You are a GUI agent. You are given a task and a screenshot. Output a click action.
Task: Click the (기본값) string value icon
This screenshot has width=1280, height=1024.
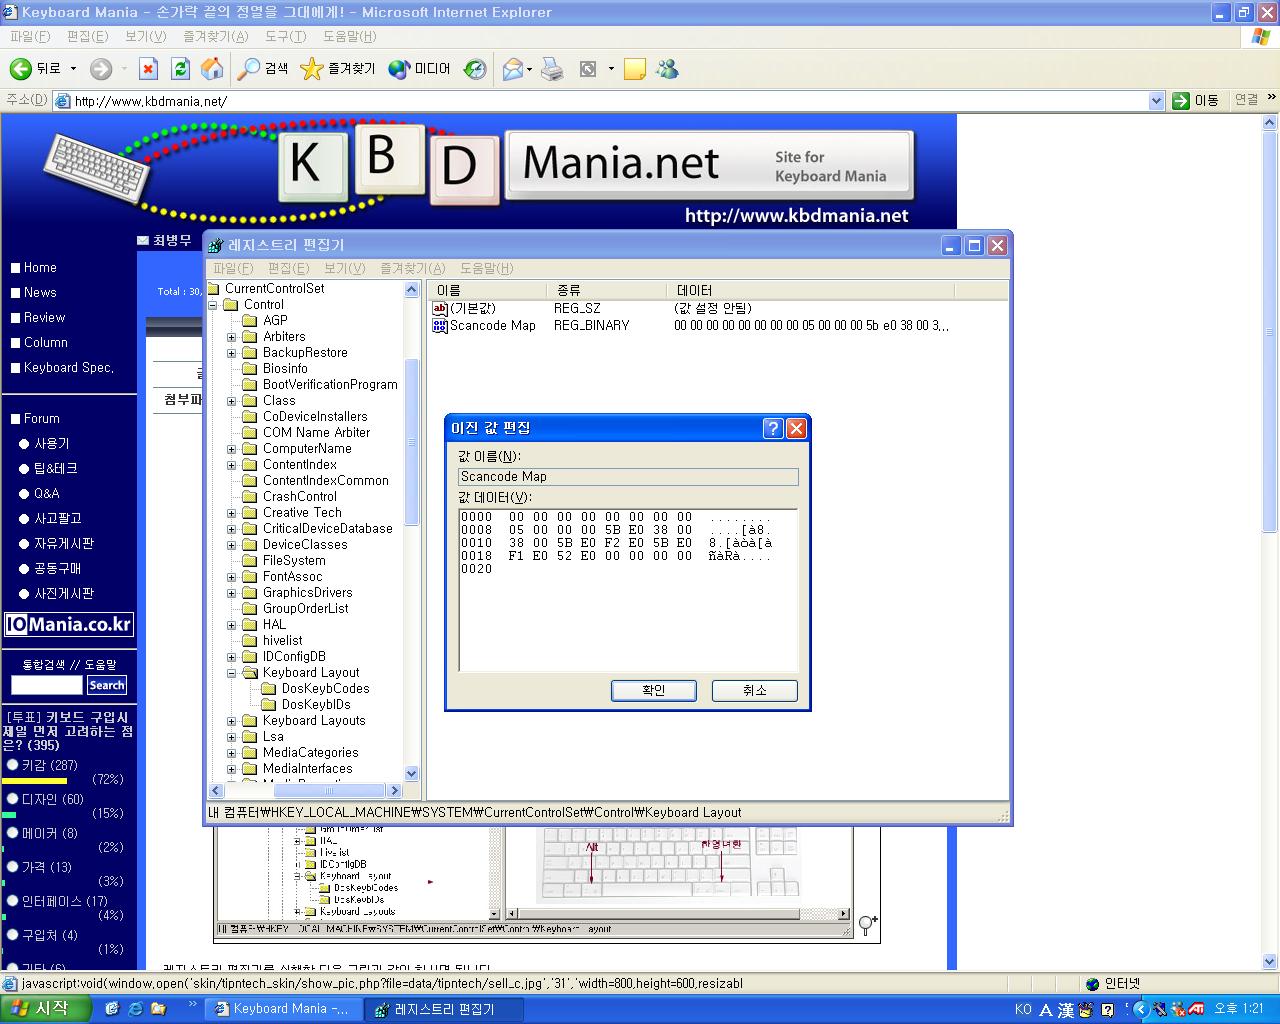440,308
